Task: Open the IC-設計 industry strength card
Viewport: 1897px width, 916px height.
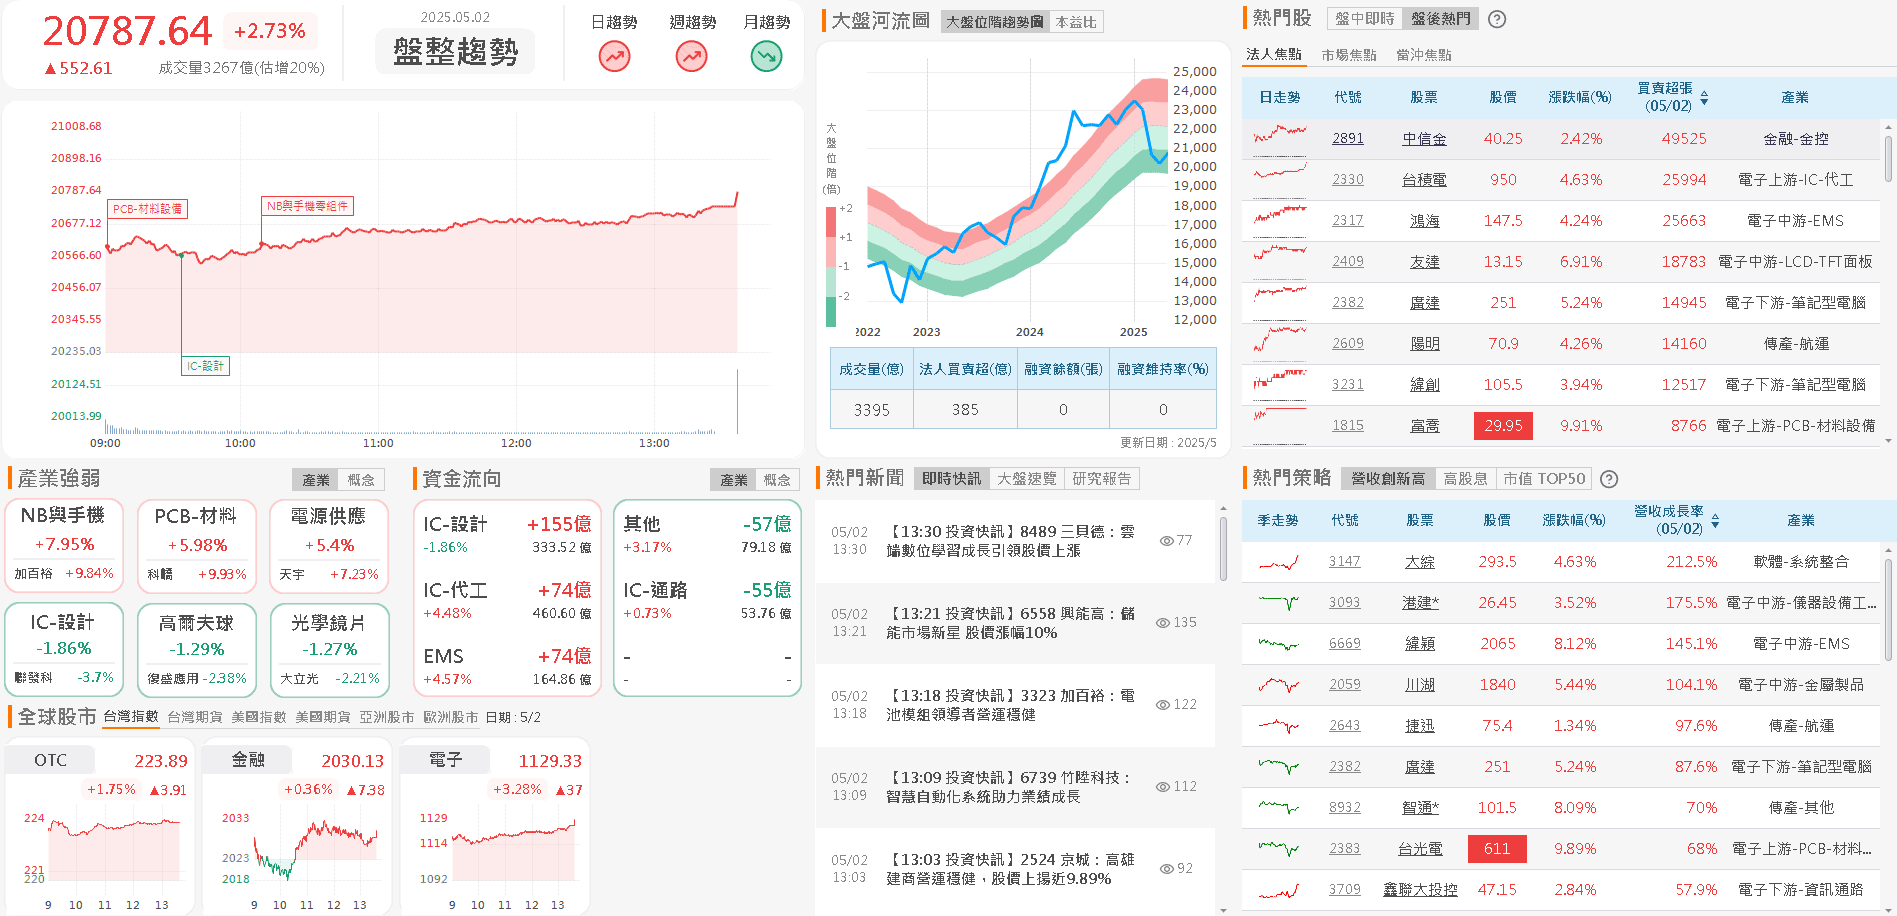Action: click(x=64, y=650)
